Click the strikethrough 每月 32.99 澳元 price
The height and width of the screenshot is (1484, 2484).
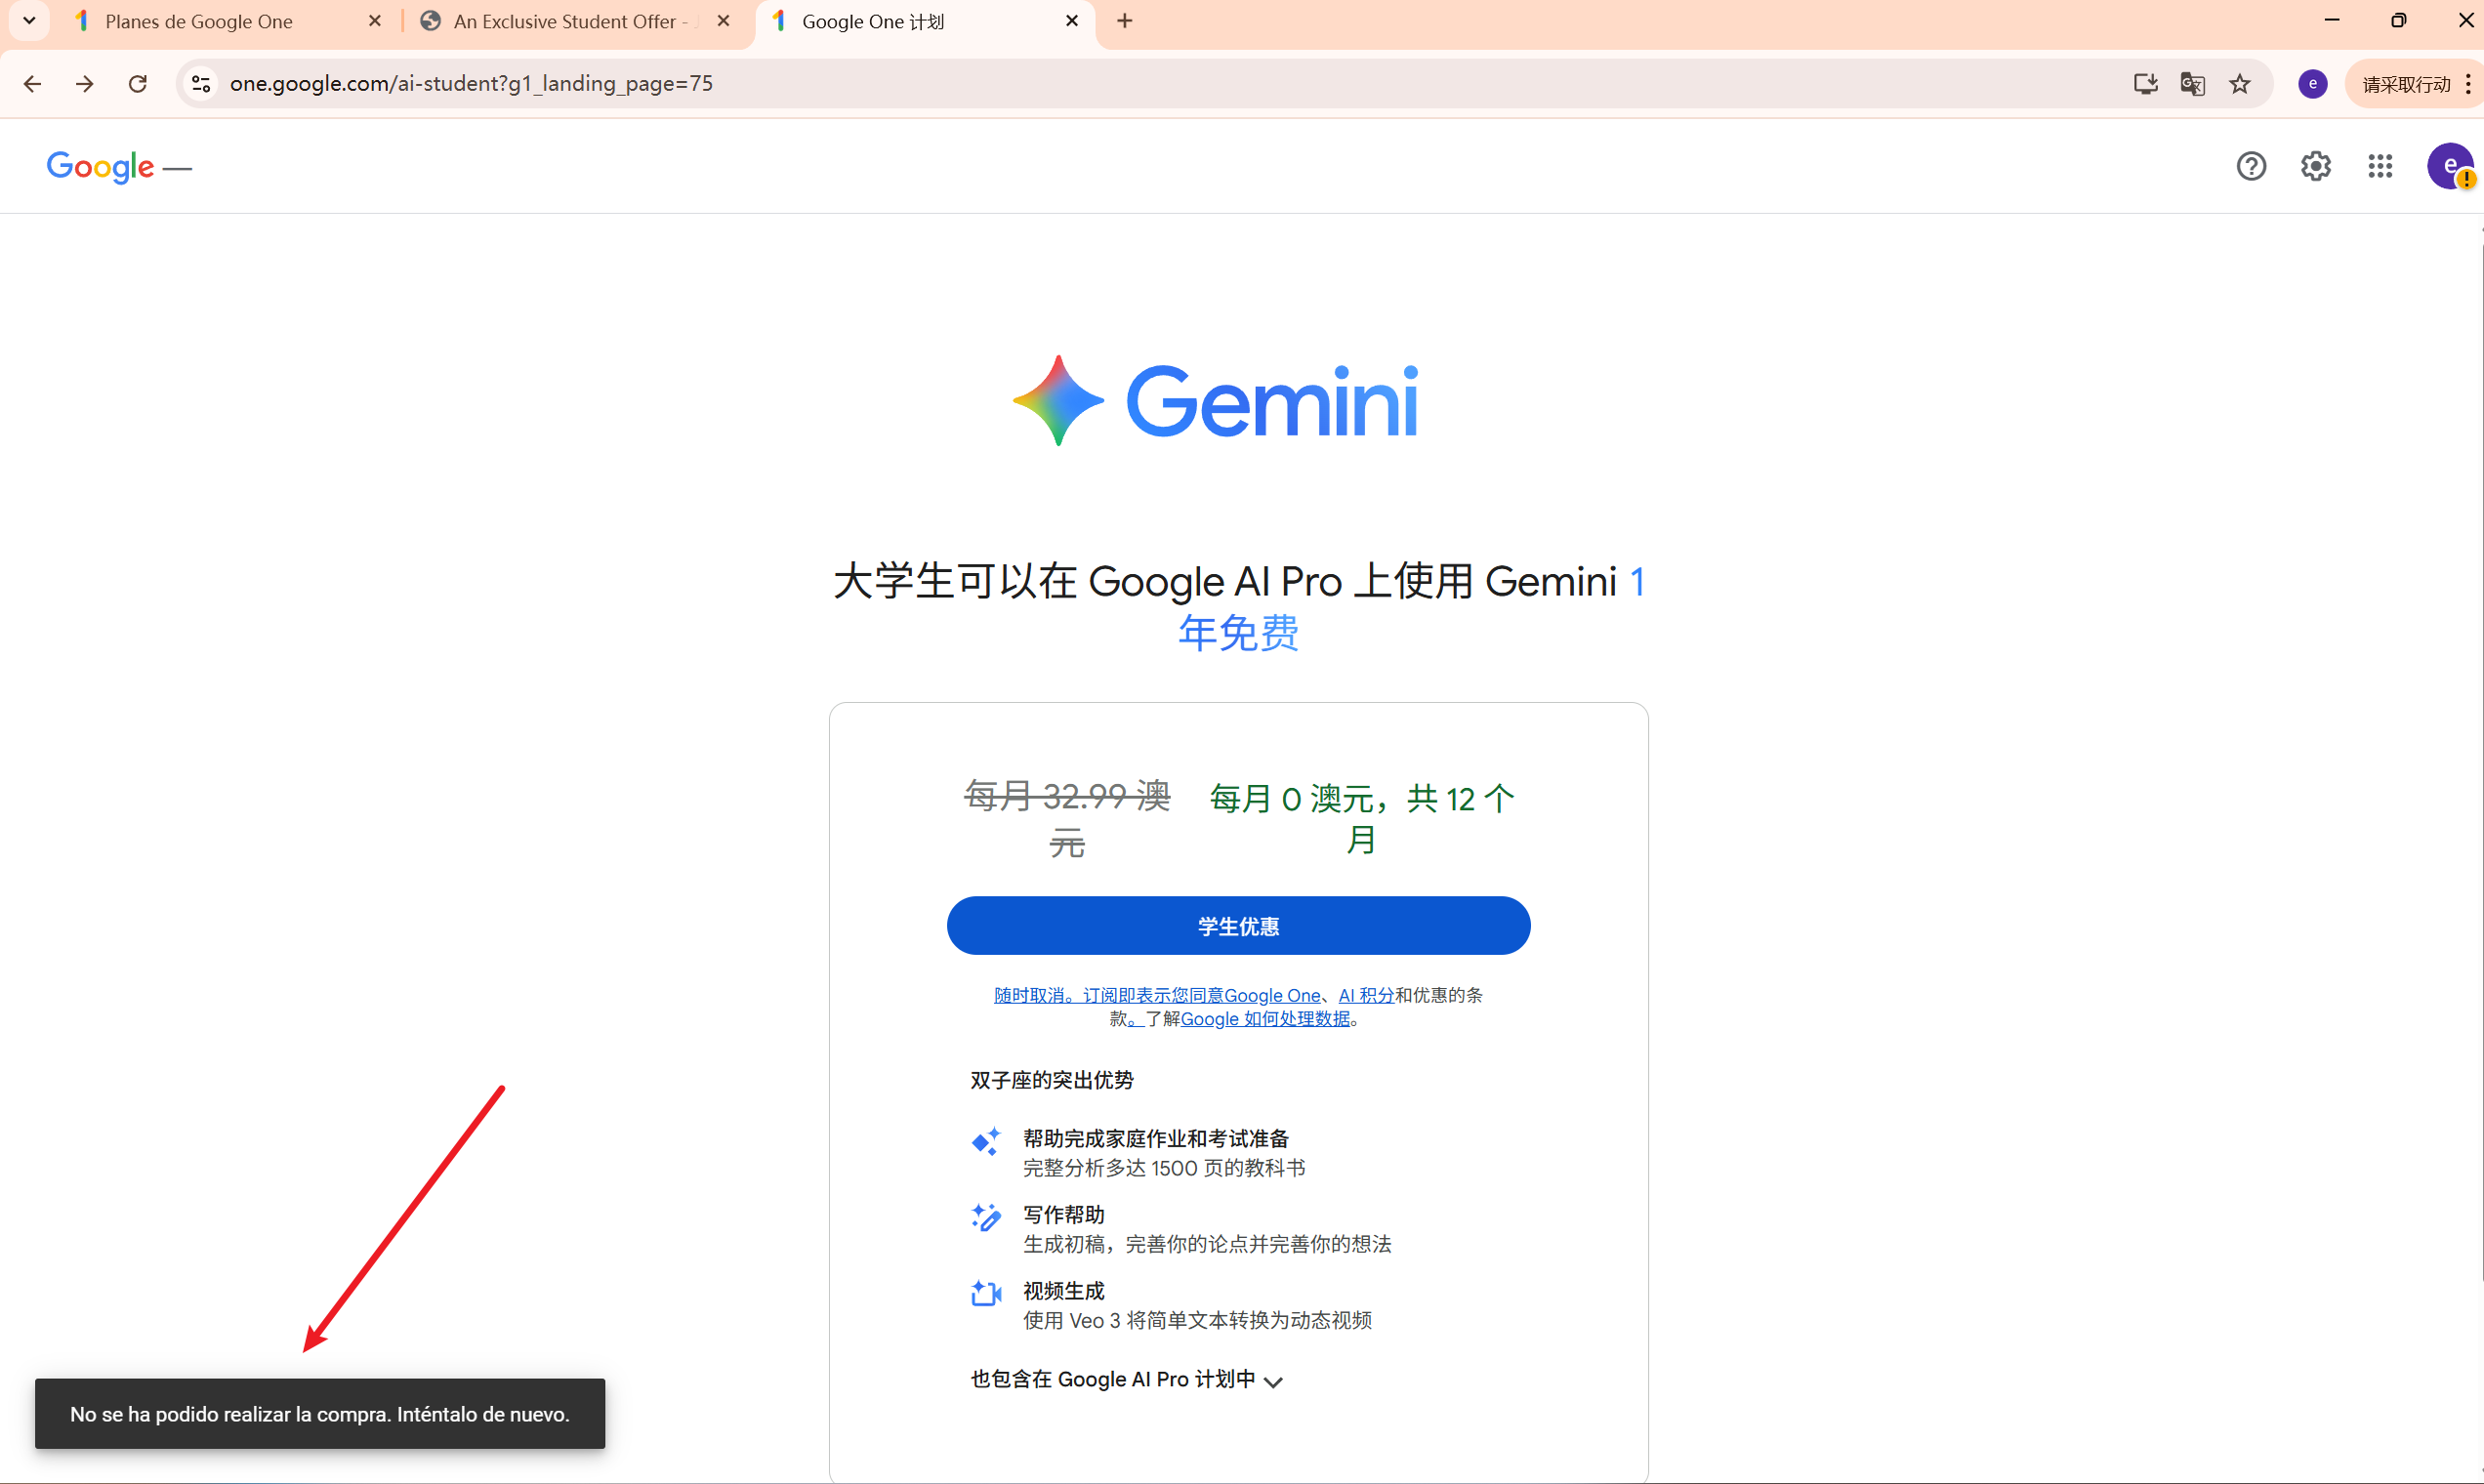tap(1067, 819)
